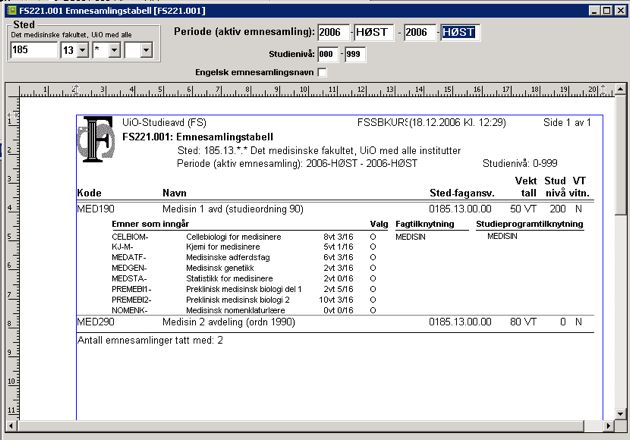
Task: Open the institute asterisk dropdown
Action: click(115, 51)
